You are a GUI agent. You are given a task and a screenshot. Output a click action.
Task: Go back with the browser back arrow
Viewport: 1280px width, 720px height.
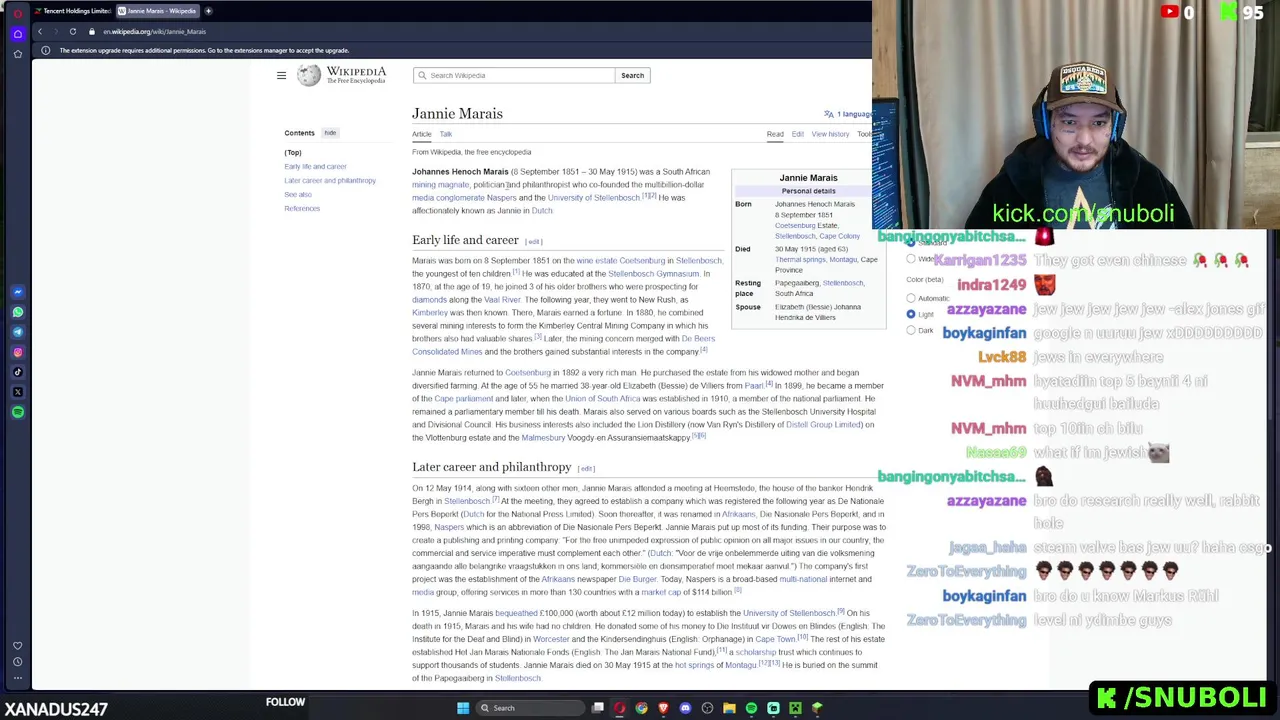tap(40, 31)
